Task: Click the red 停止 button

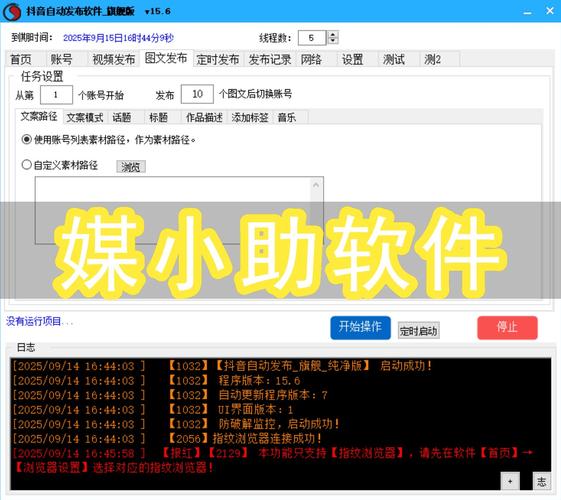Action: point(507,327)
